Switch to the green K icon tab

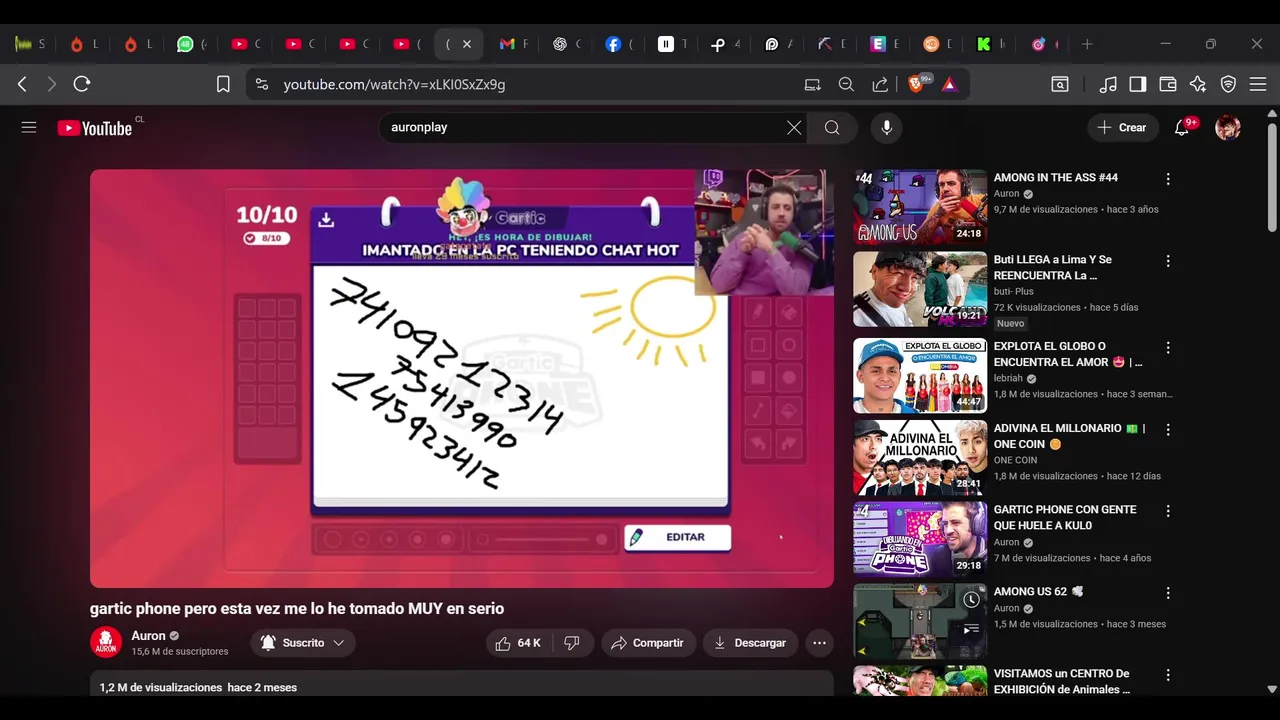tap(991, 44)
